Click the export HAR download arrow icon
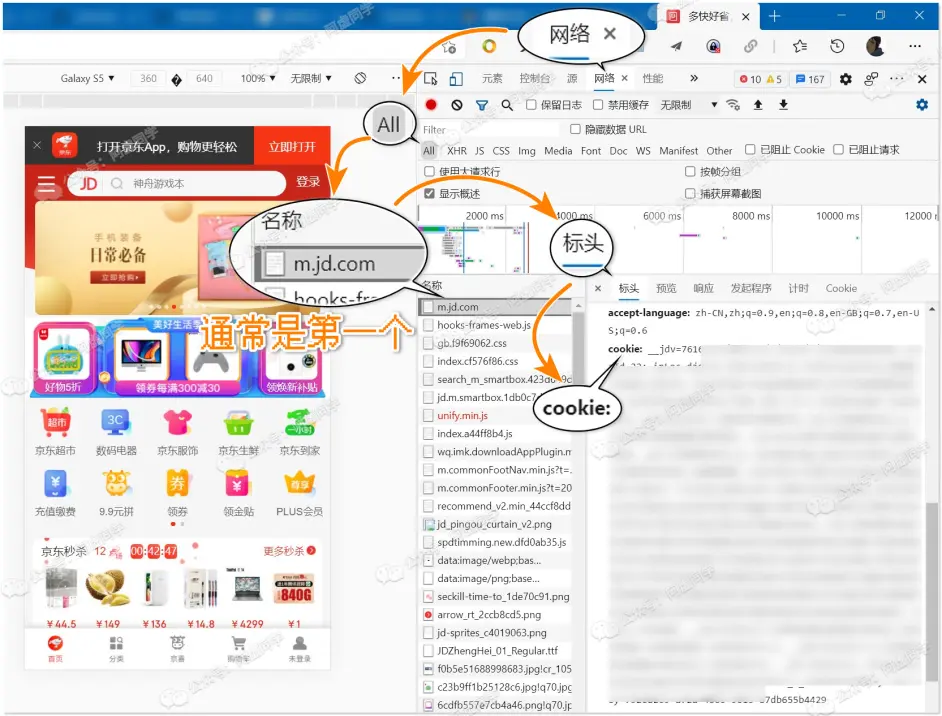The width and height of the screenshot is (942, 716). 783,105
